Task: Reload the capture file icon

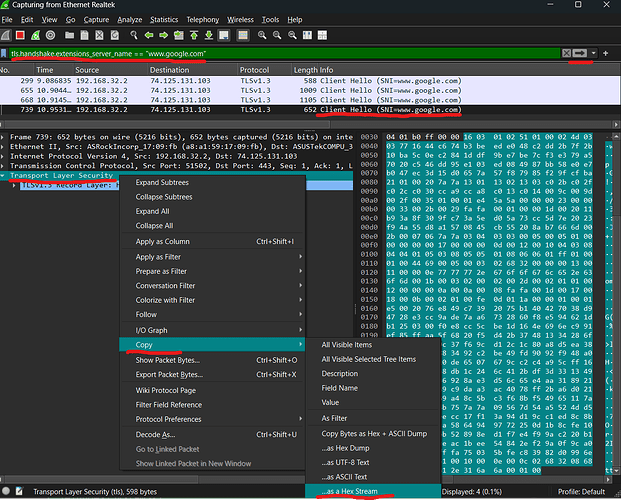Action: tap(114, 35)
